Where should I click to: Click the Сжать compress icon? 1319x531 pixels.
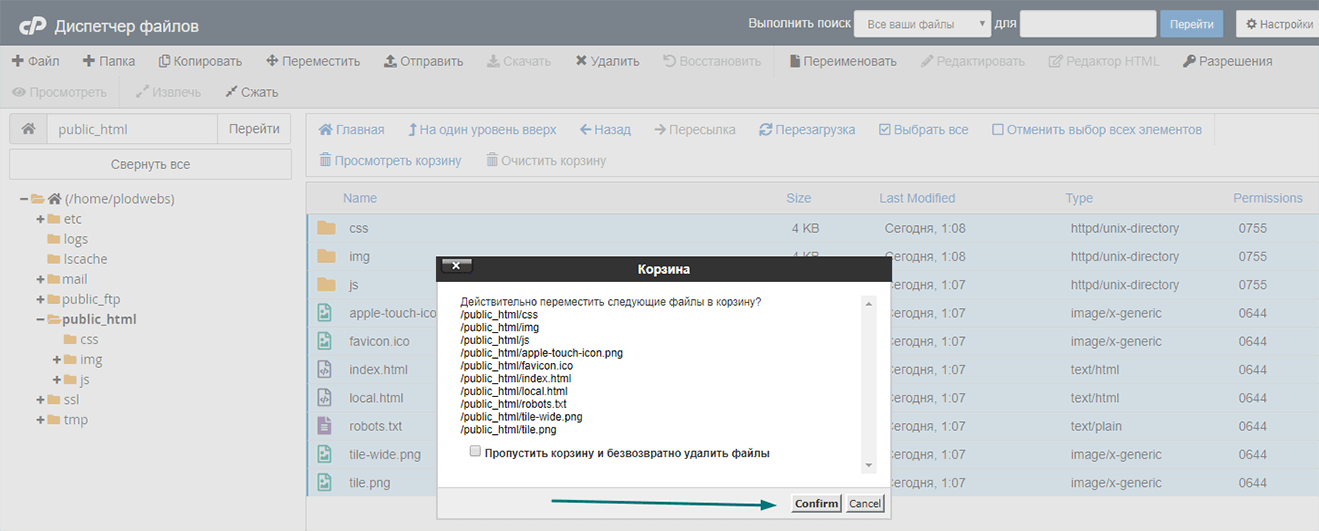(231, 92)
